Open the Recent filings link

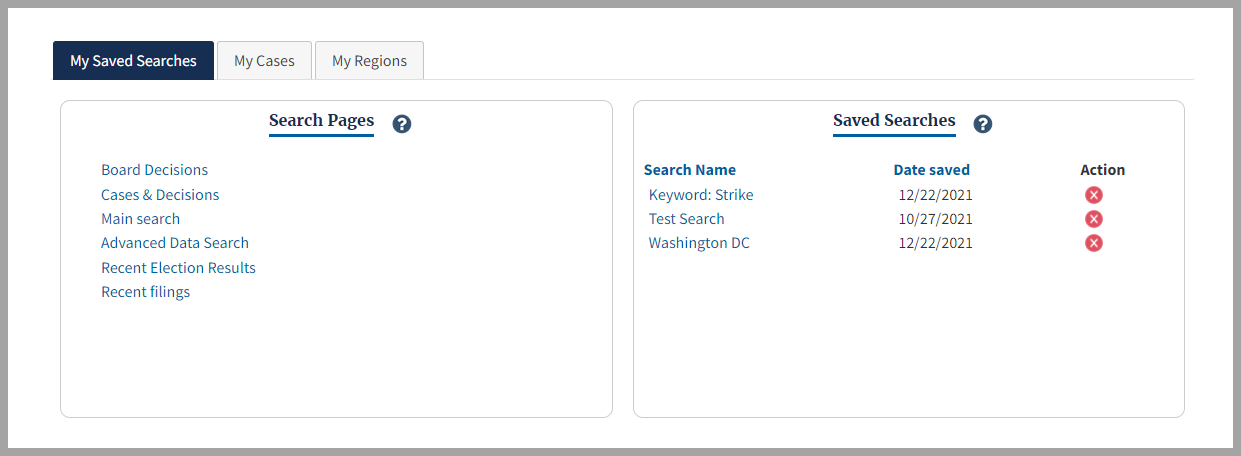[145, 292]
